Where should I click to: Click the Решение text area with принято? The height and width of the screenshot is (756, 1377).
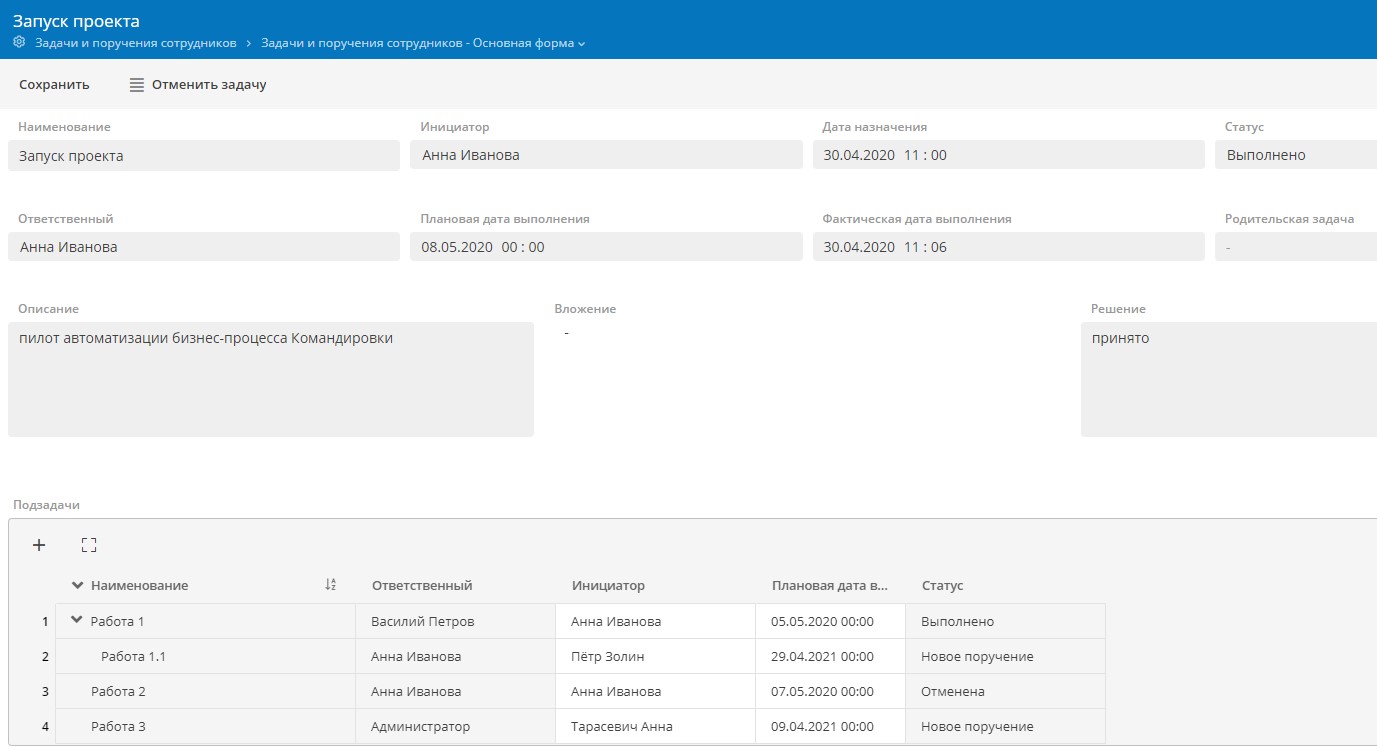click(x=1229, y=379)
